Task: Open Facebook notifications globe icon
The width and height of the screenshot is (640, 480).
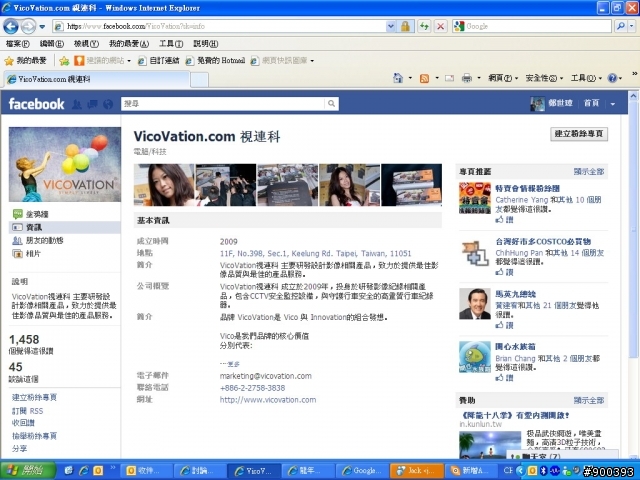Action: tap(108, 104)
